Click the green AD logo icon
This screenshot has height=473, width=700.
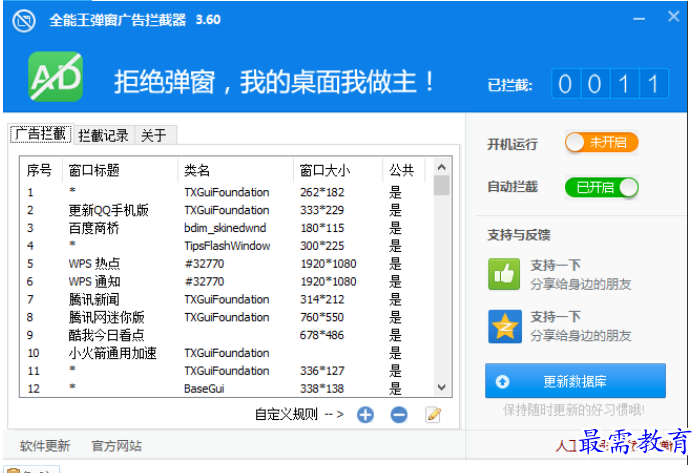click(x=56, y=77)
